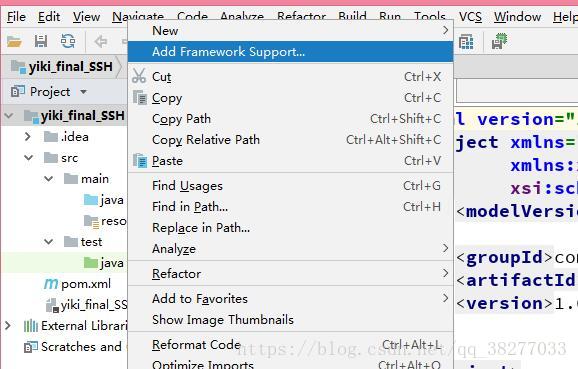The width and height of the screenshot is (578, 369).
Task: Open the Refactor submenu in context menu
Action: coord(290,274)
